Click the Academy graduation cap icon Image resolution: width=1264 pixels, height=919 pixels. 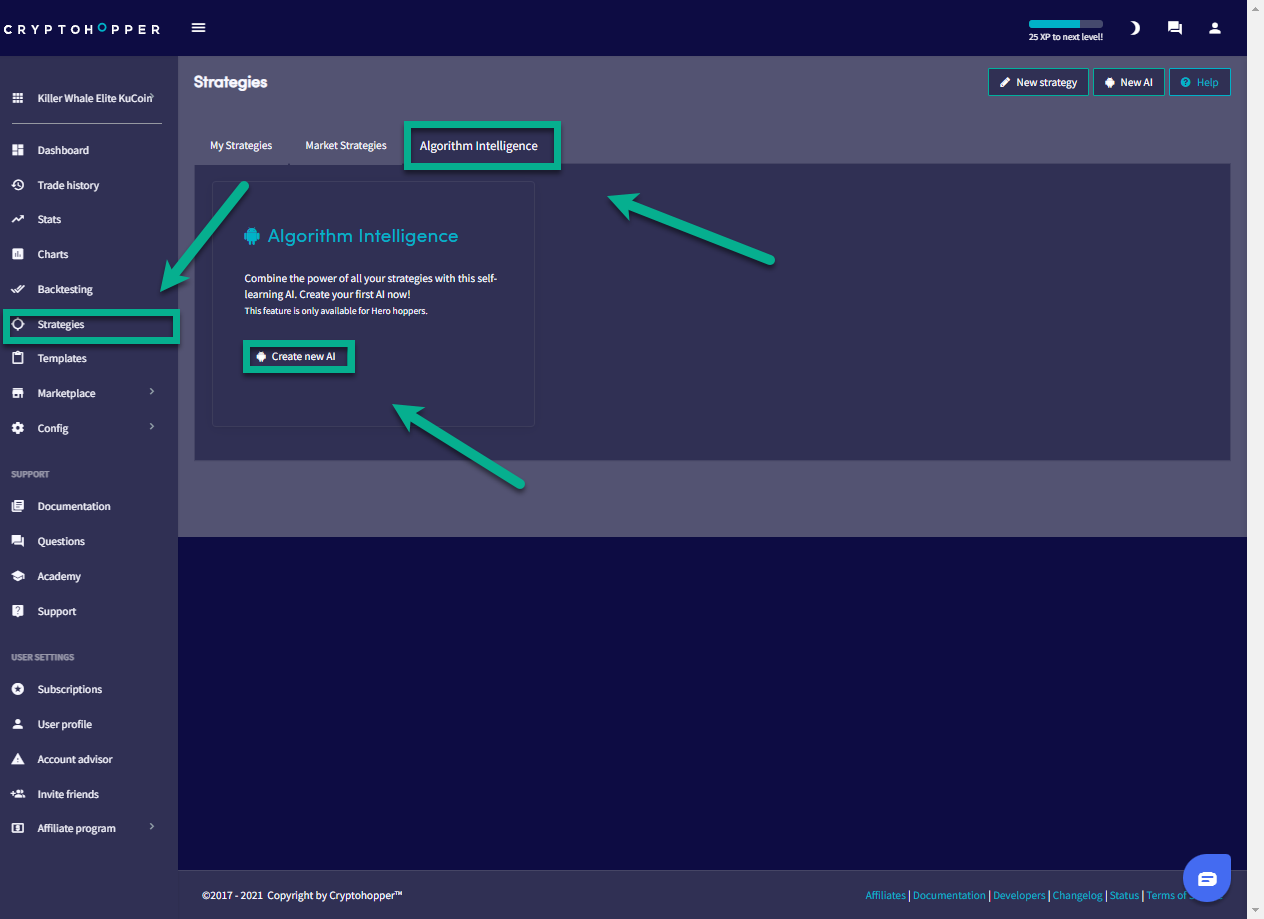[17, 576]
